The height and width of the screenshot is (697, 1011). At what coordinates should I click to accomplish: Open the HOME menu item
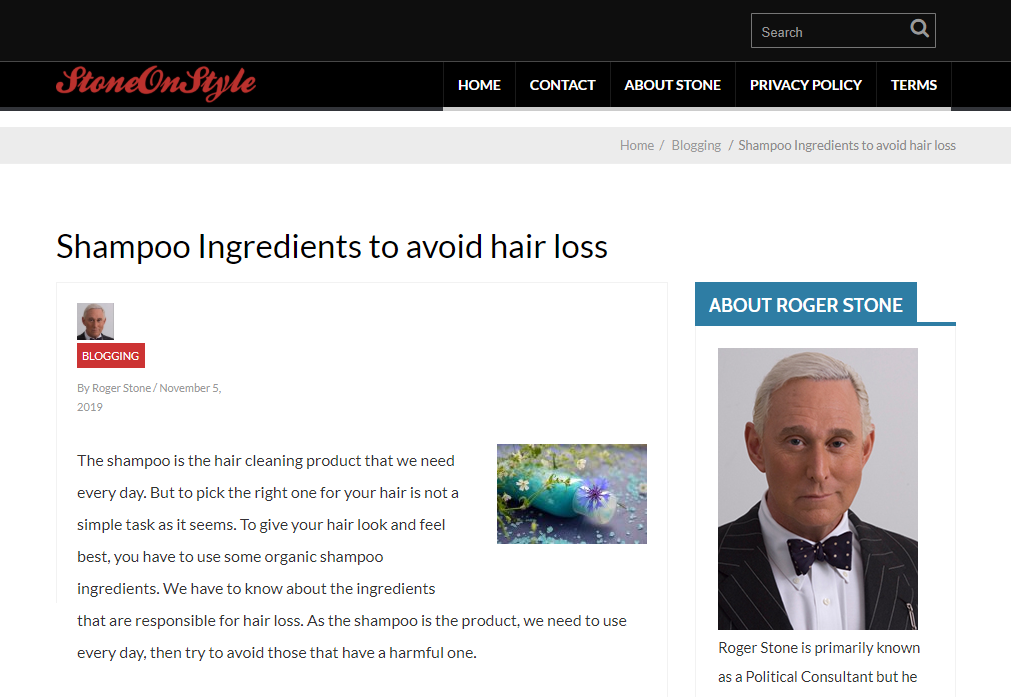coord(479,85)
